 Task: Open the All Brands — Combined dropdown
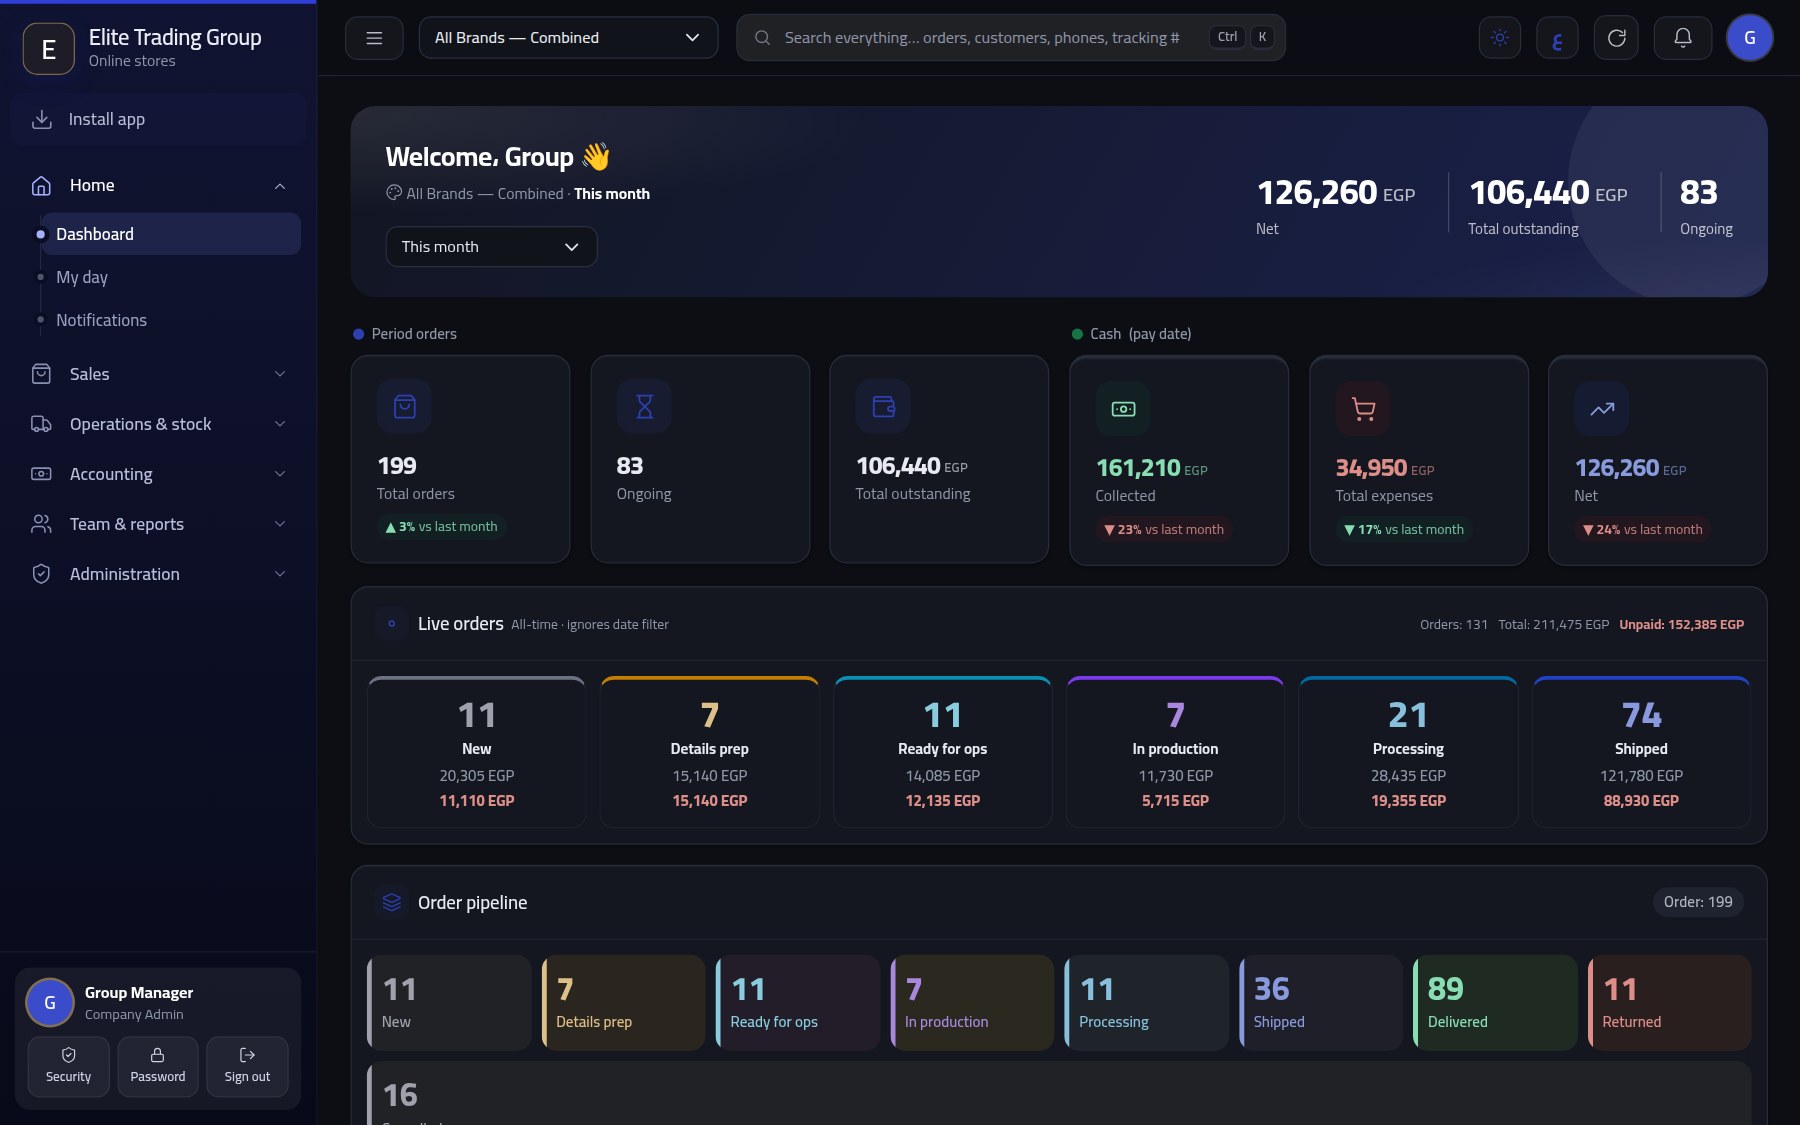coord(568,38)
